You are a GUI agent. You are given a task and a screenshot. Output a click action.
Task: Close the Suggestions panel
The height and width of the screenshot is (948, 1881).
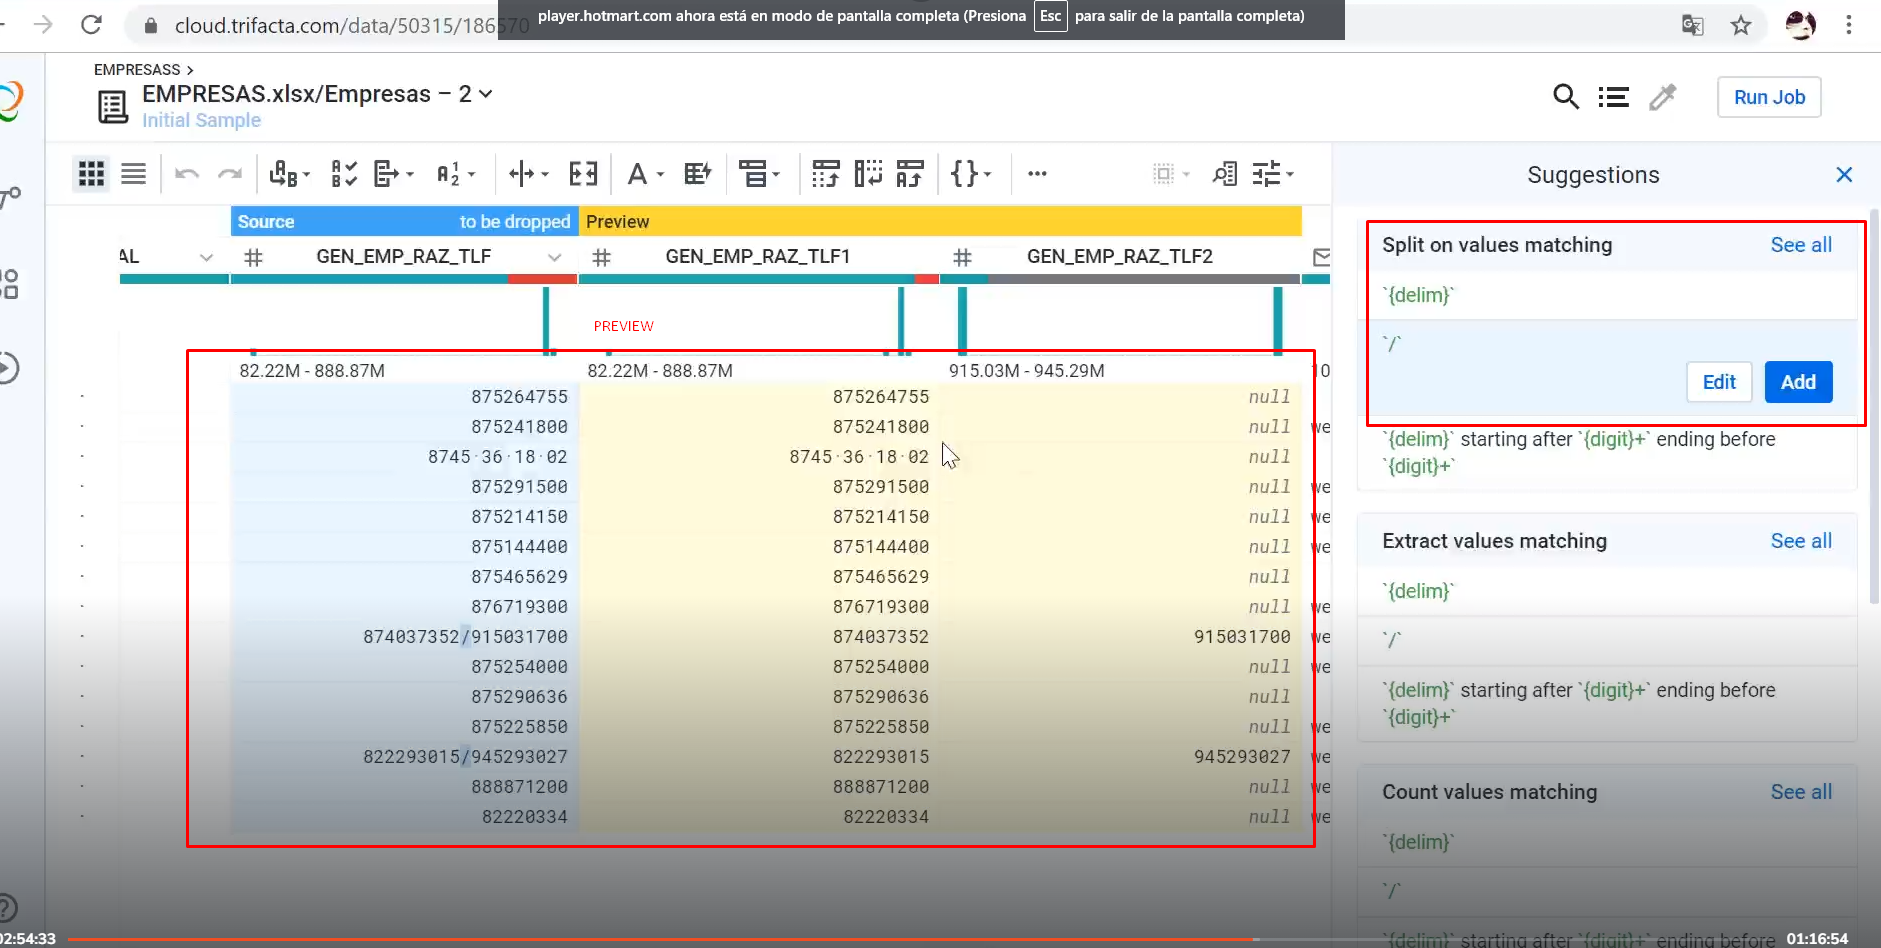[1844, 174]
